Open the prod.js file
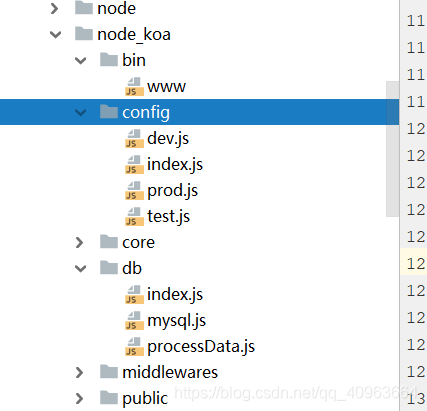The width and height of the screenshot is (427, 411). click(x=172, y=191)
